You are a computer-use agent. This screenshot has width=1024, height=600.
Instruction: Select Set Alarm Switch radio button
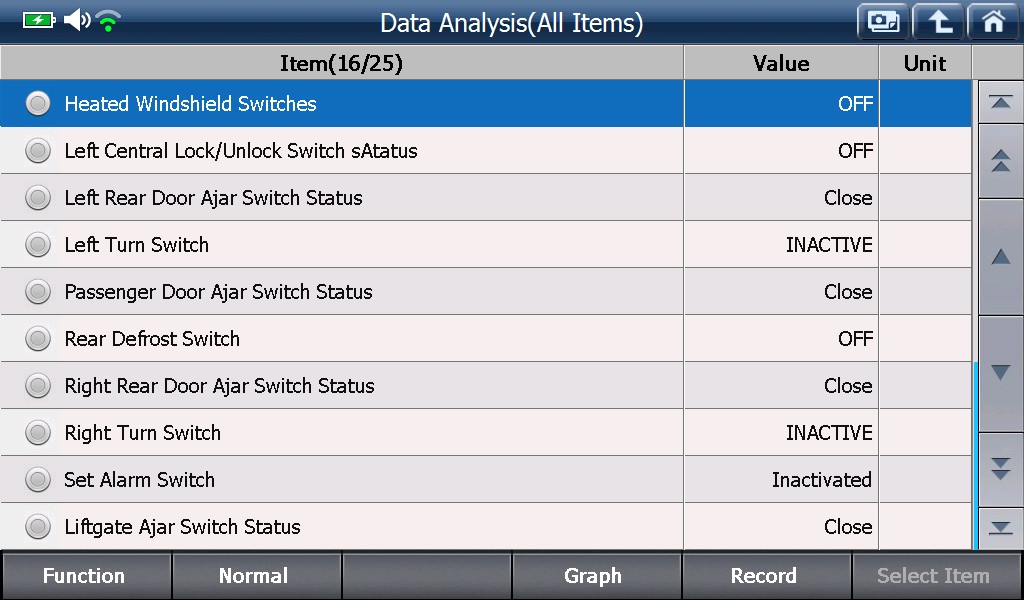[38, 479]
